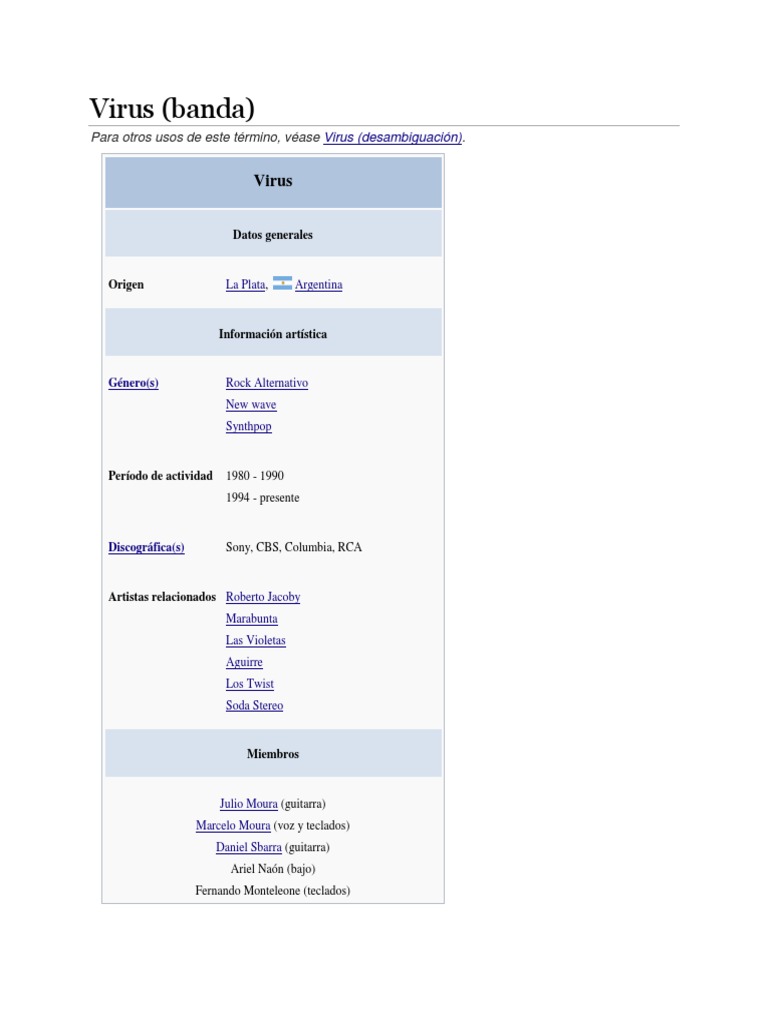Open the Daniel Sbarra member link
768x1024 pixels.
[249, 847]
